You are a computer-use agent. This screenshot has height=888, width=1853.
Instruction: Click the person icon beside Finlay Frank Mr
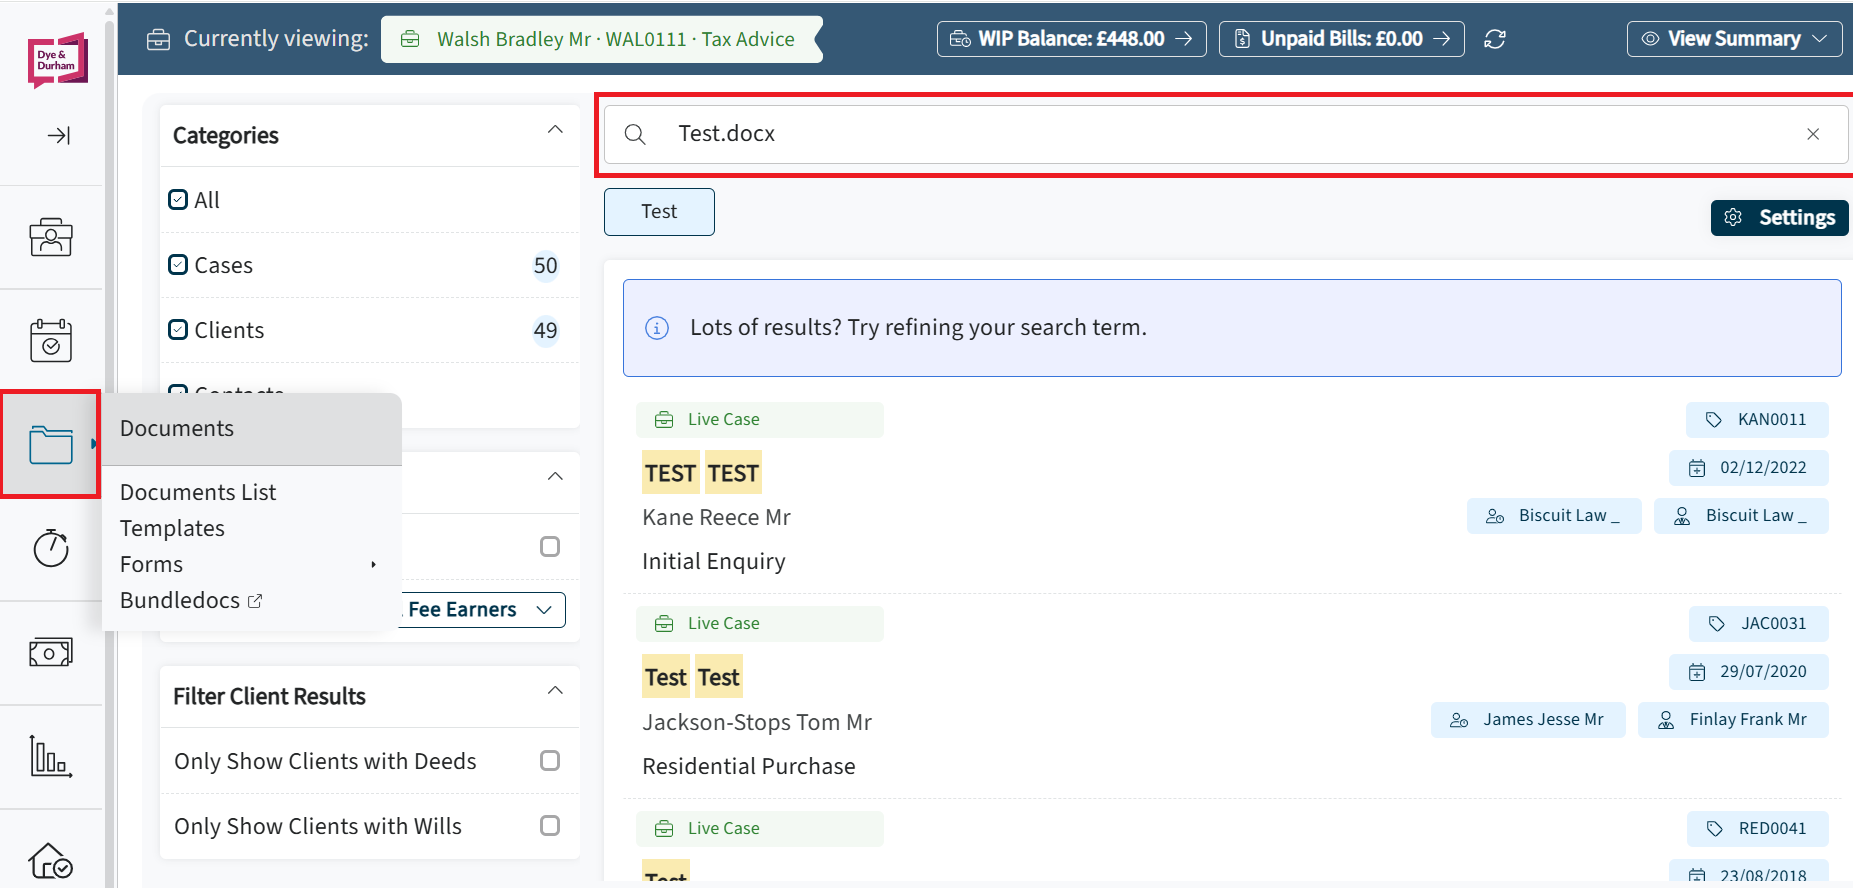tap(1666, 720)
